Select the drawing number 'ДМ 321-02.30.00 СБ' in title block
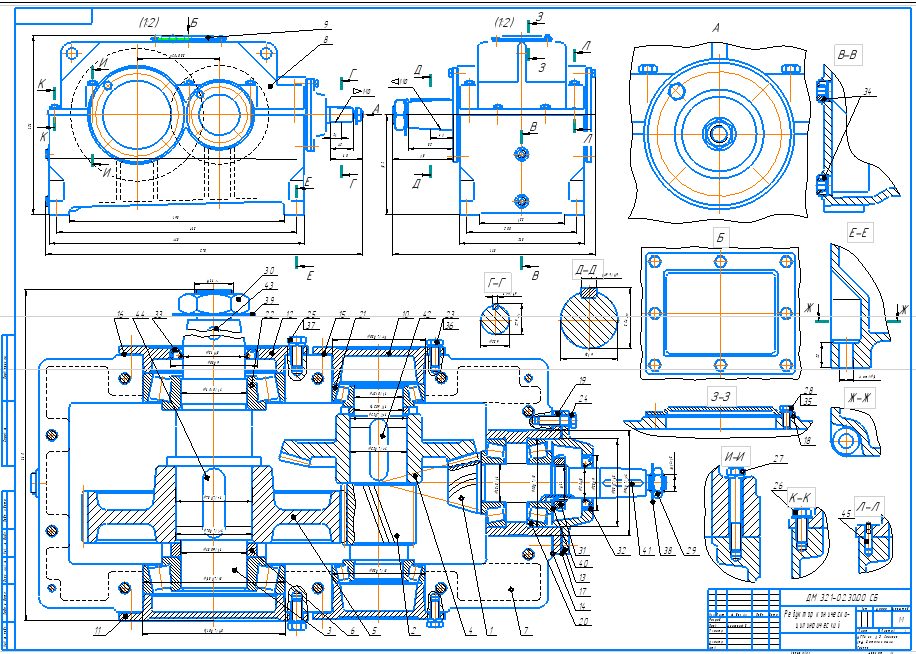 pyautogui.click(x=841, y=597)
